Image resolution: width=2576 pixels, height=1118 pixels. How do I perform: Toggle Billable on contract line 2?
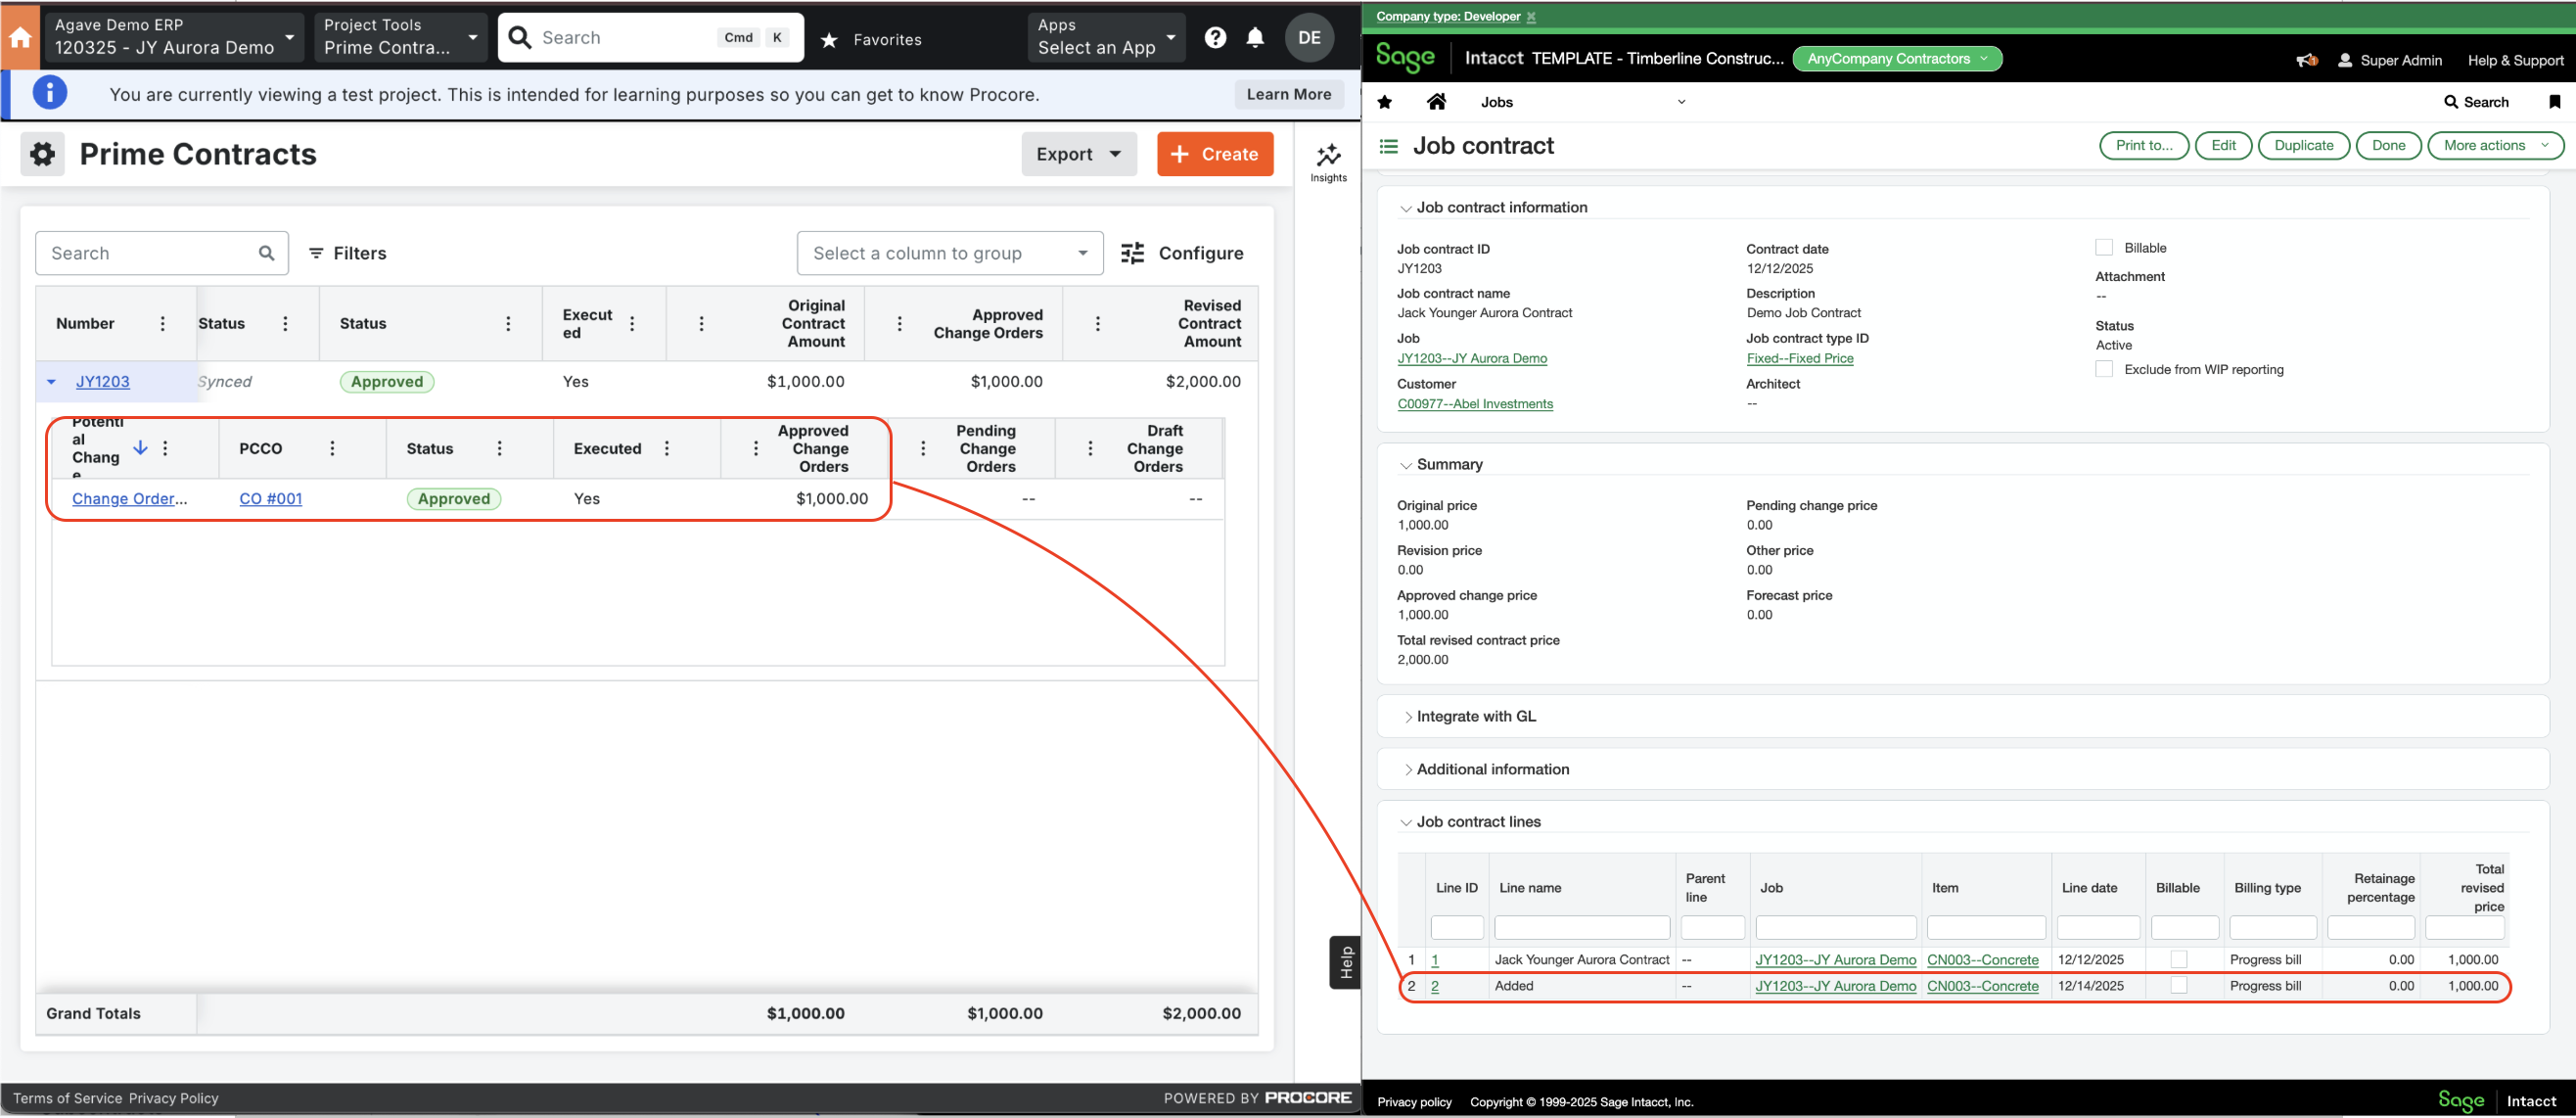click(2179, 985)
